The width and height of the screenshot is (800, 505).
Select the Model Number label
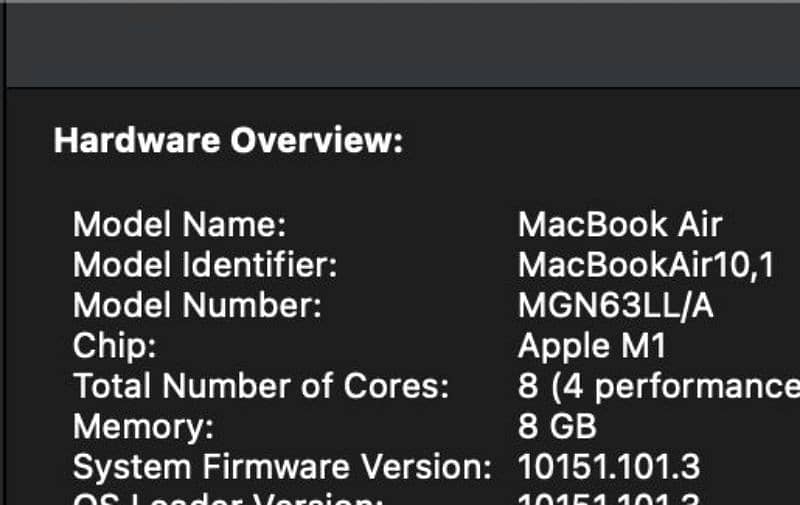(x=197, y=306)
